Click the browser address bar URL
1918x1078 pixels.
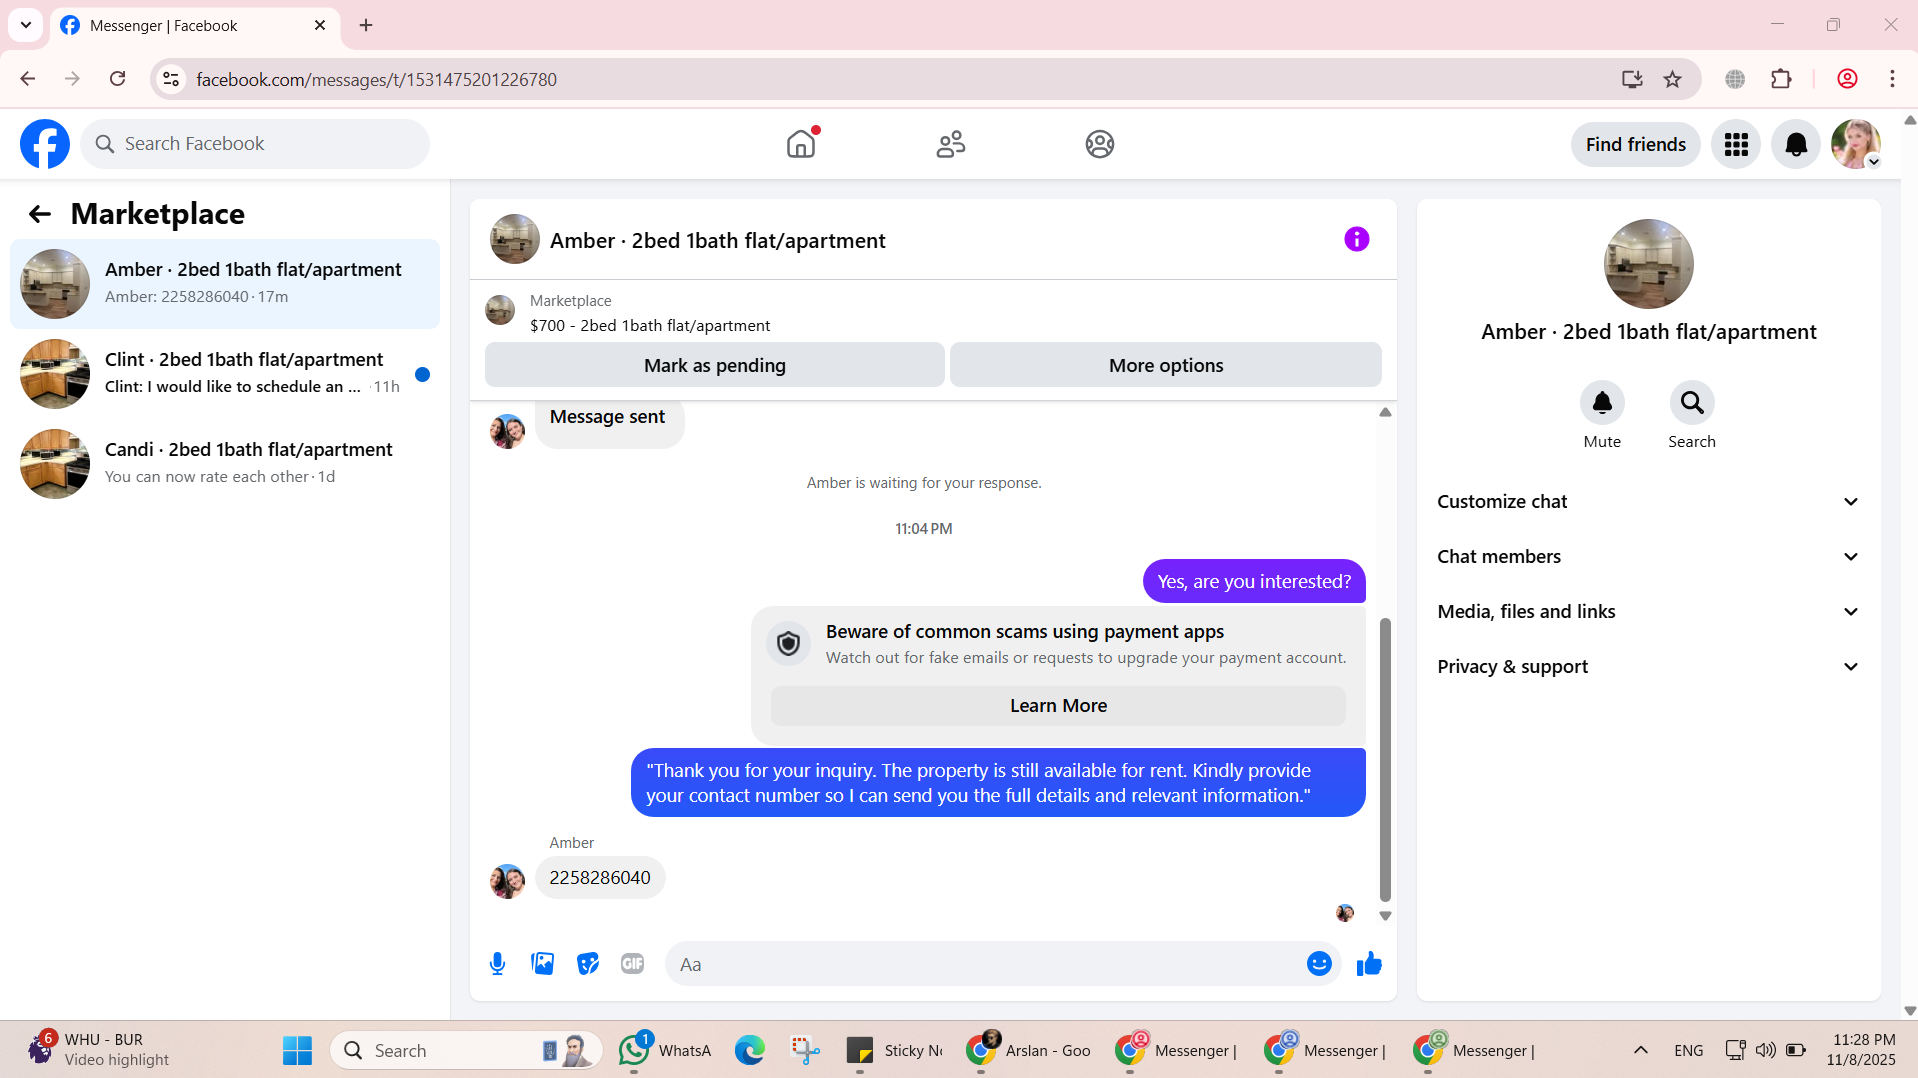[x=376, y=79]
